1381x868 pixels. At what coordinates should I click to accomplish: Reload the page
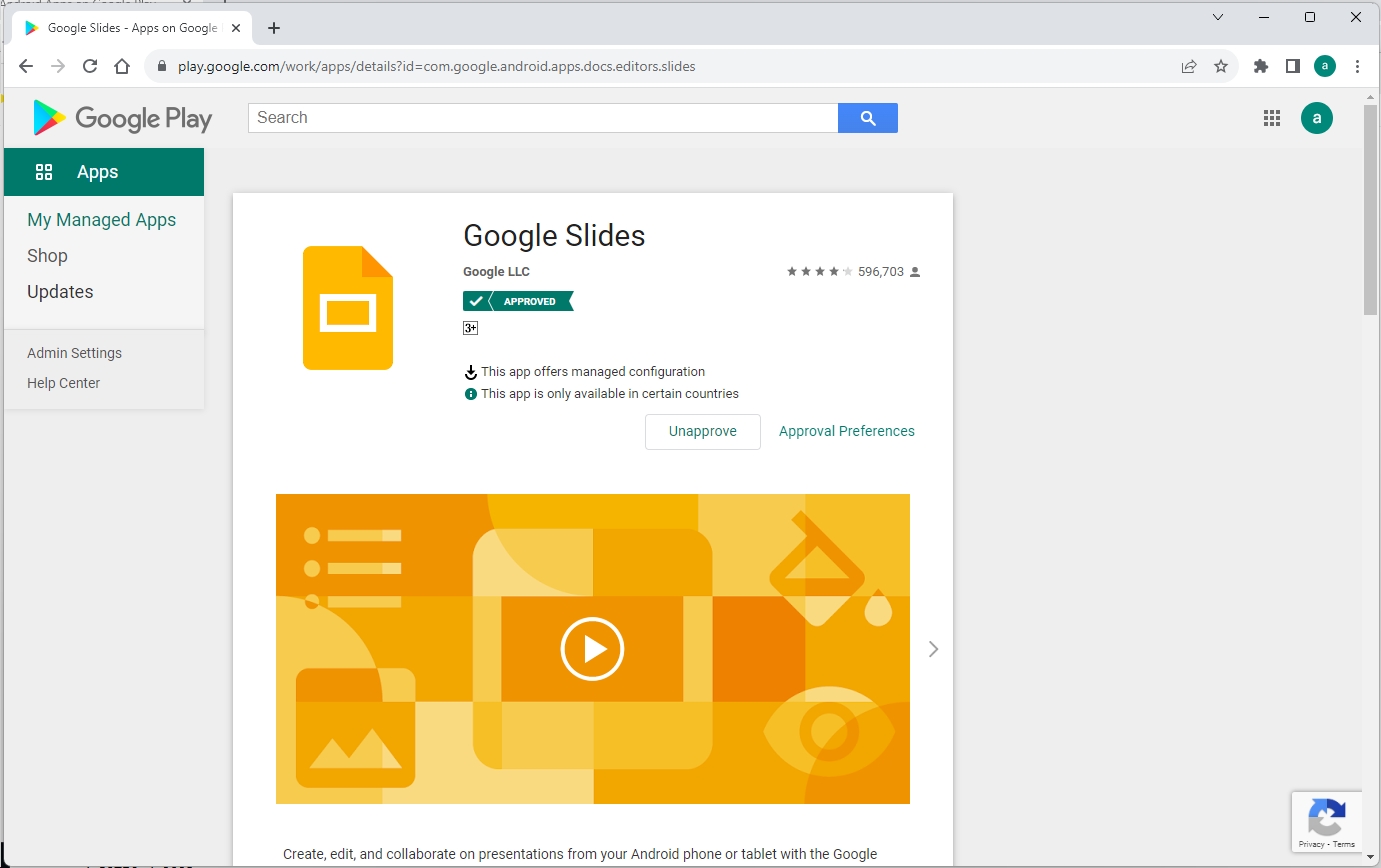tap(90, 66)
